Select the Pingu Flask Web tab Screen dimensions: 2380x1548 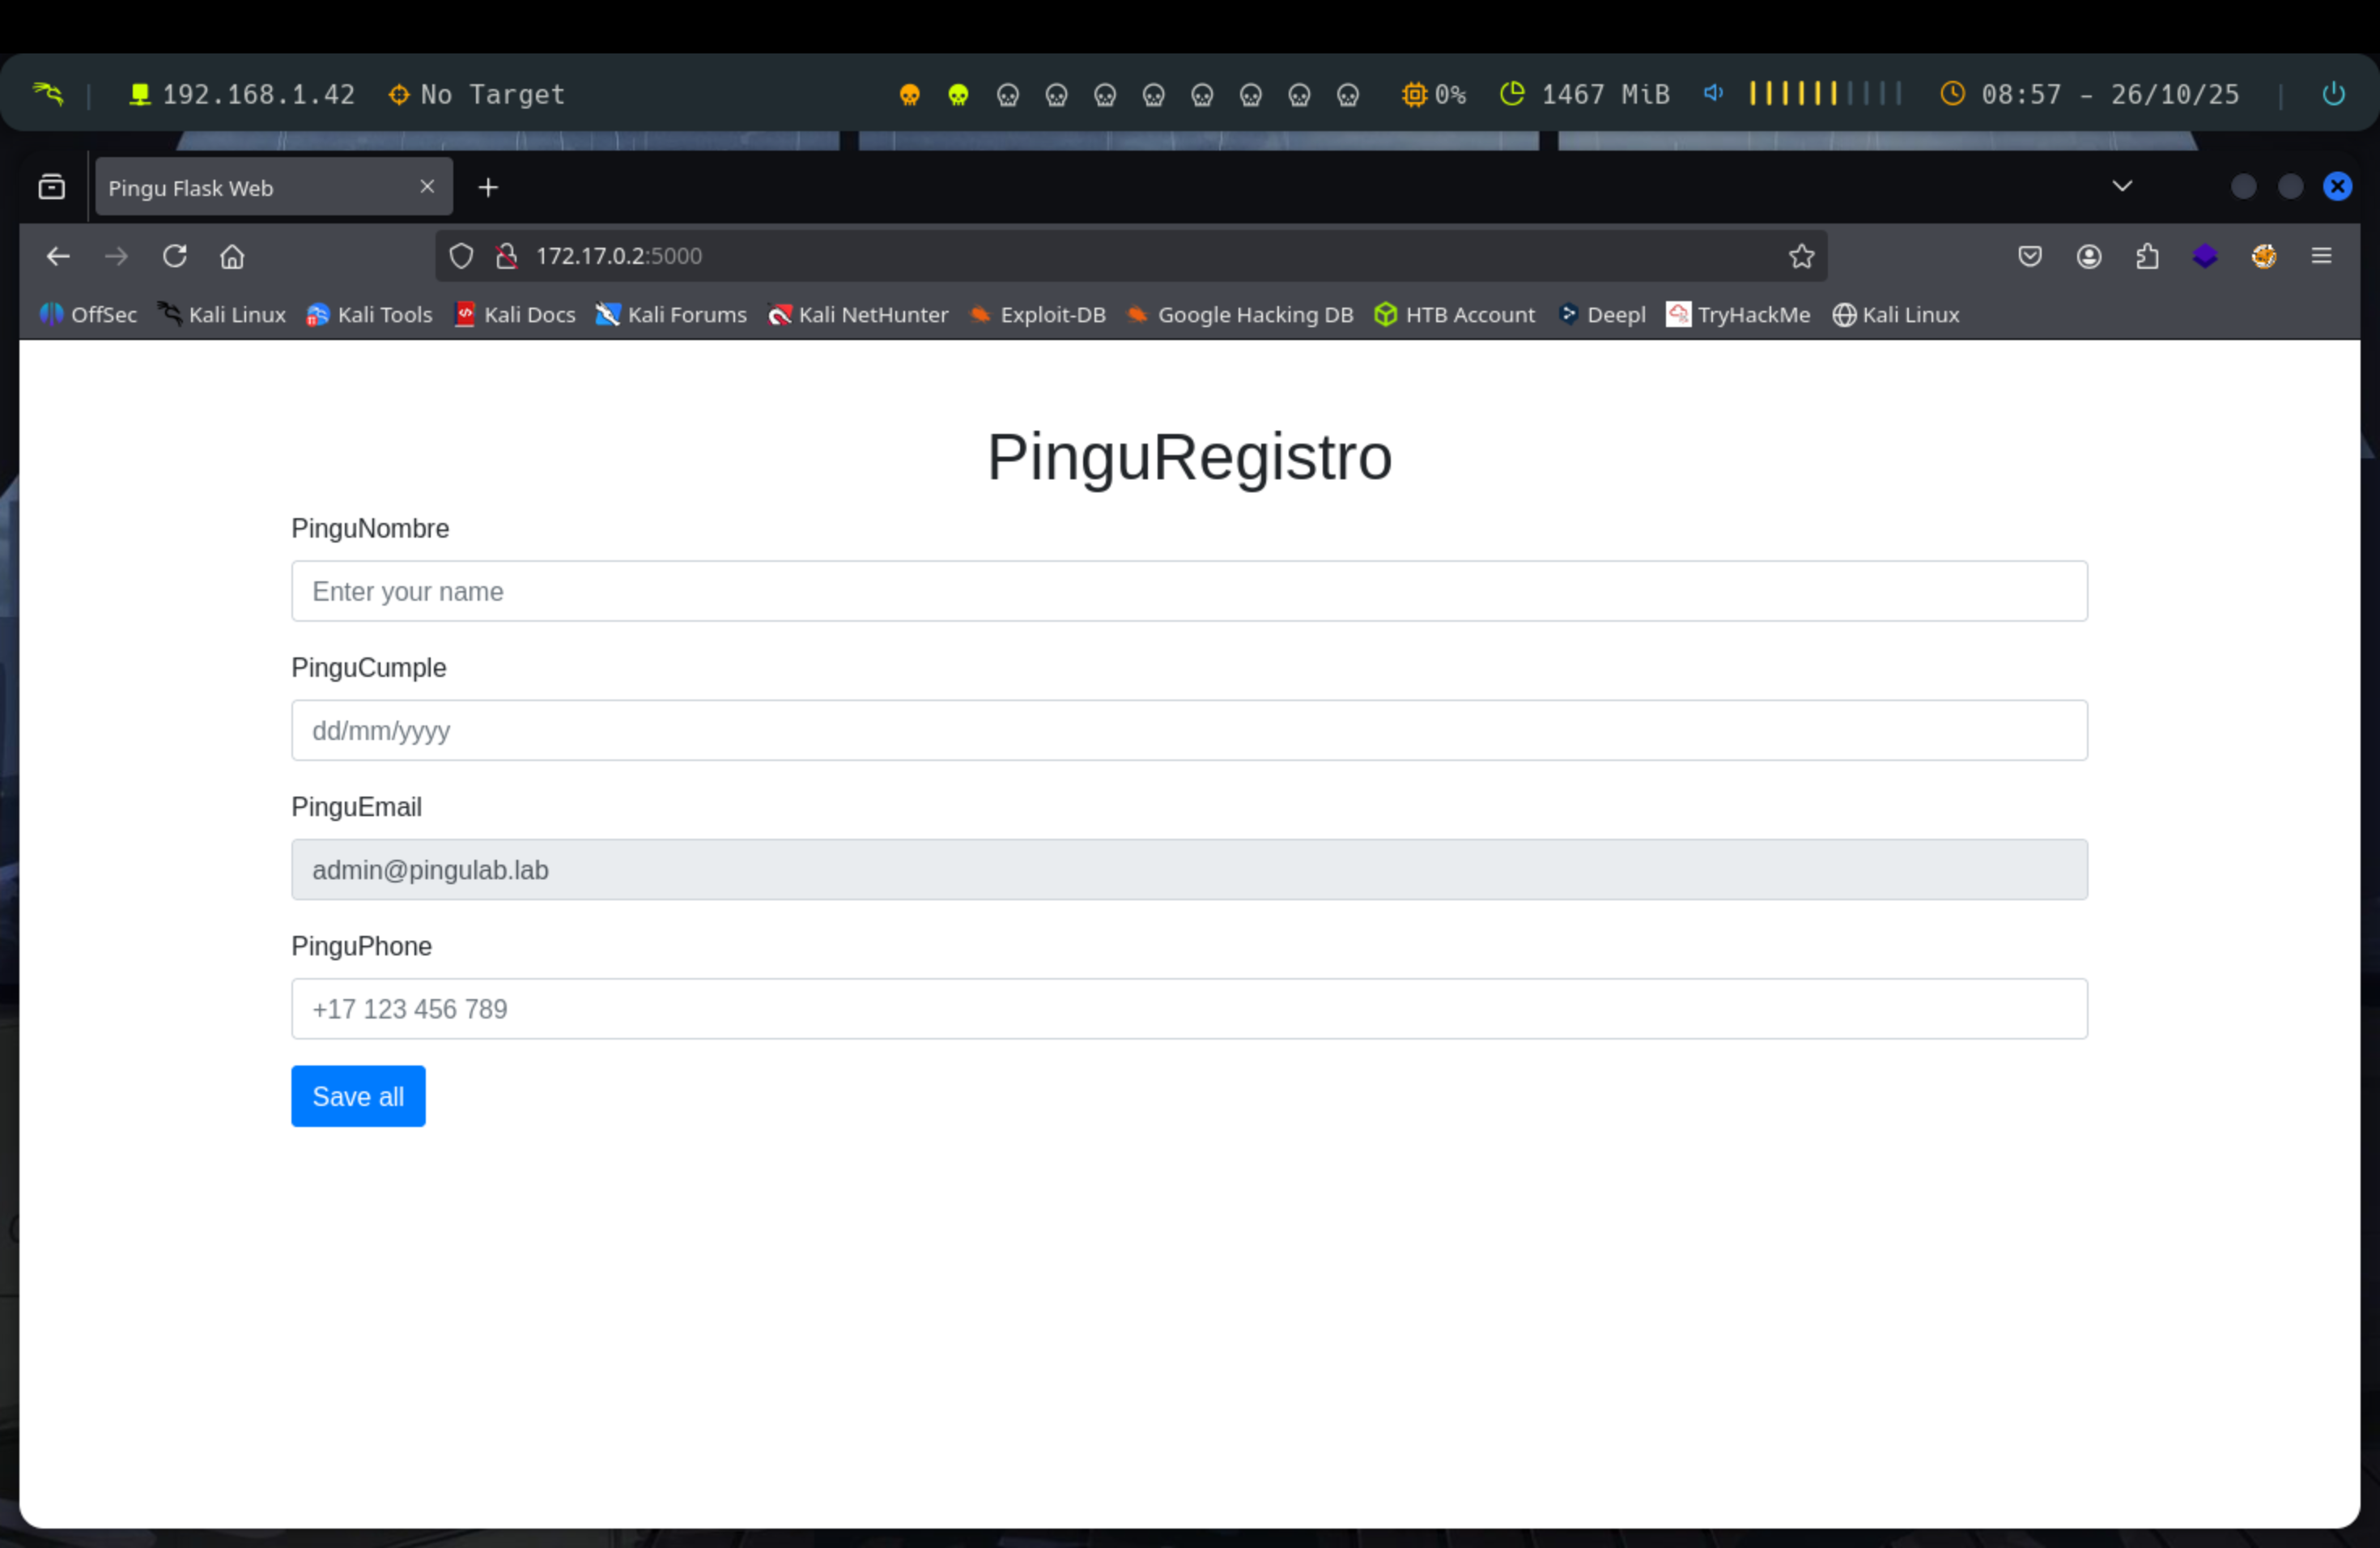point(240,188)
